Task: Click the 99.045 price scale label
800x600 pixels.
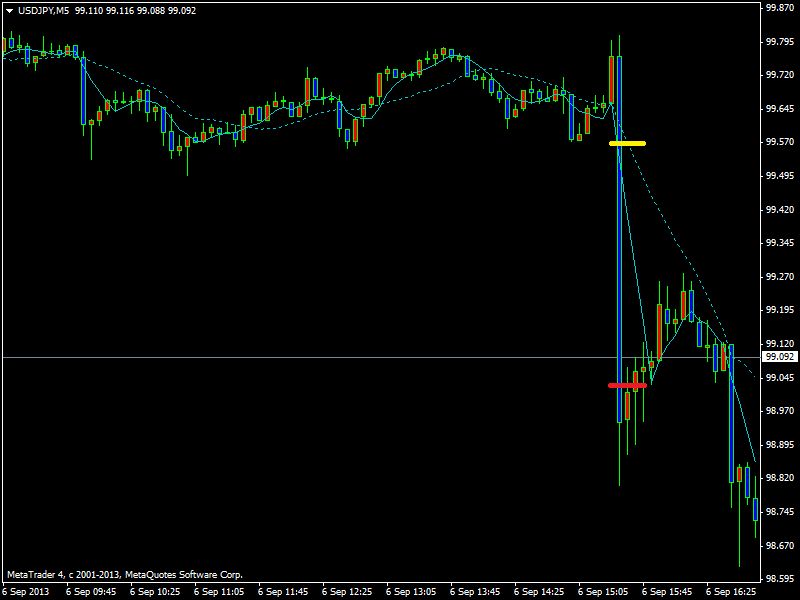Action: pyautogui.click(x=780, y=378)
